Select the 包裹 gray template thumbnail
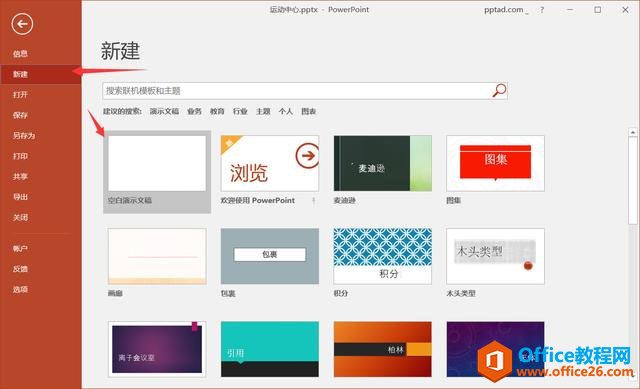Screen dimensions: 640x389 pos(270,256)
